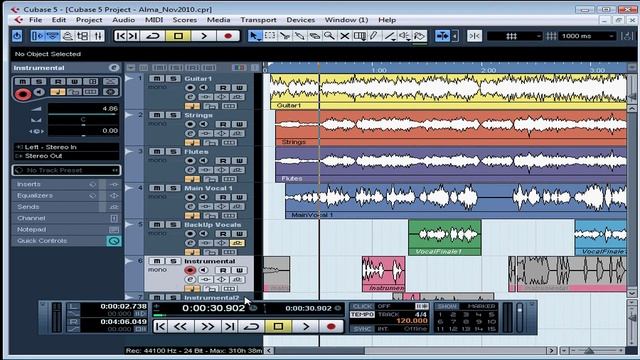Open Notepad section in Inspector

click(67, 229)
